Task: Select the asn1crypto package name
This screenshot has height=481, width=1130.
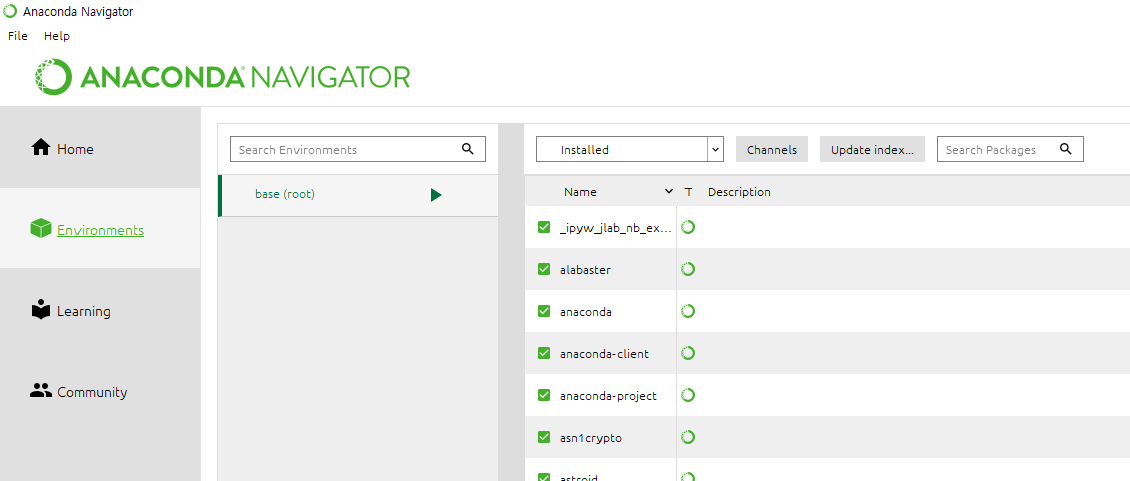Action: (590, 438)
